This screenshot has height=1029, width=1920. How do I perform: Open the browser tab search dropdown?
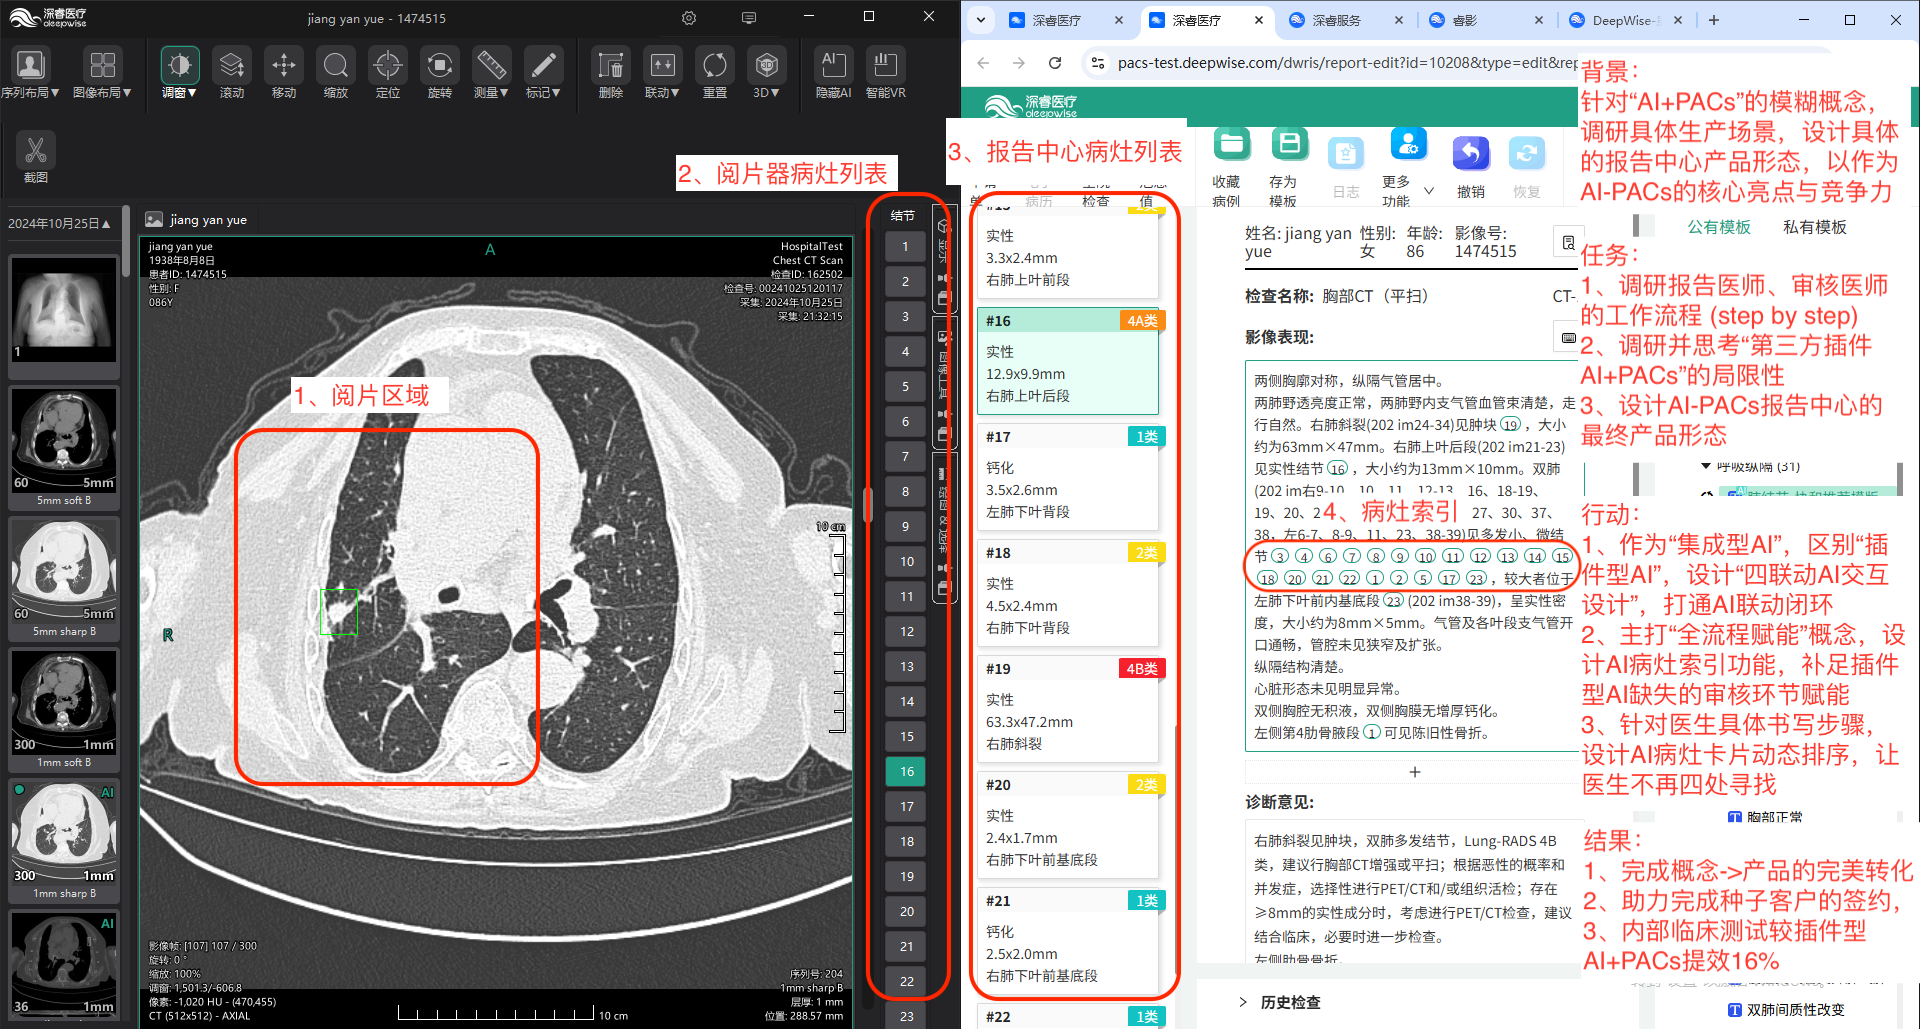(981, 20)
